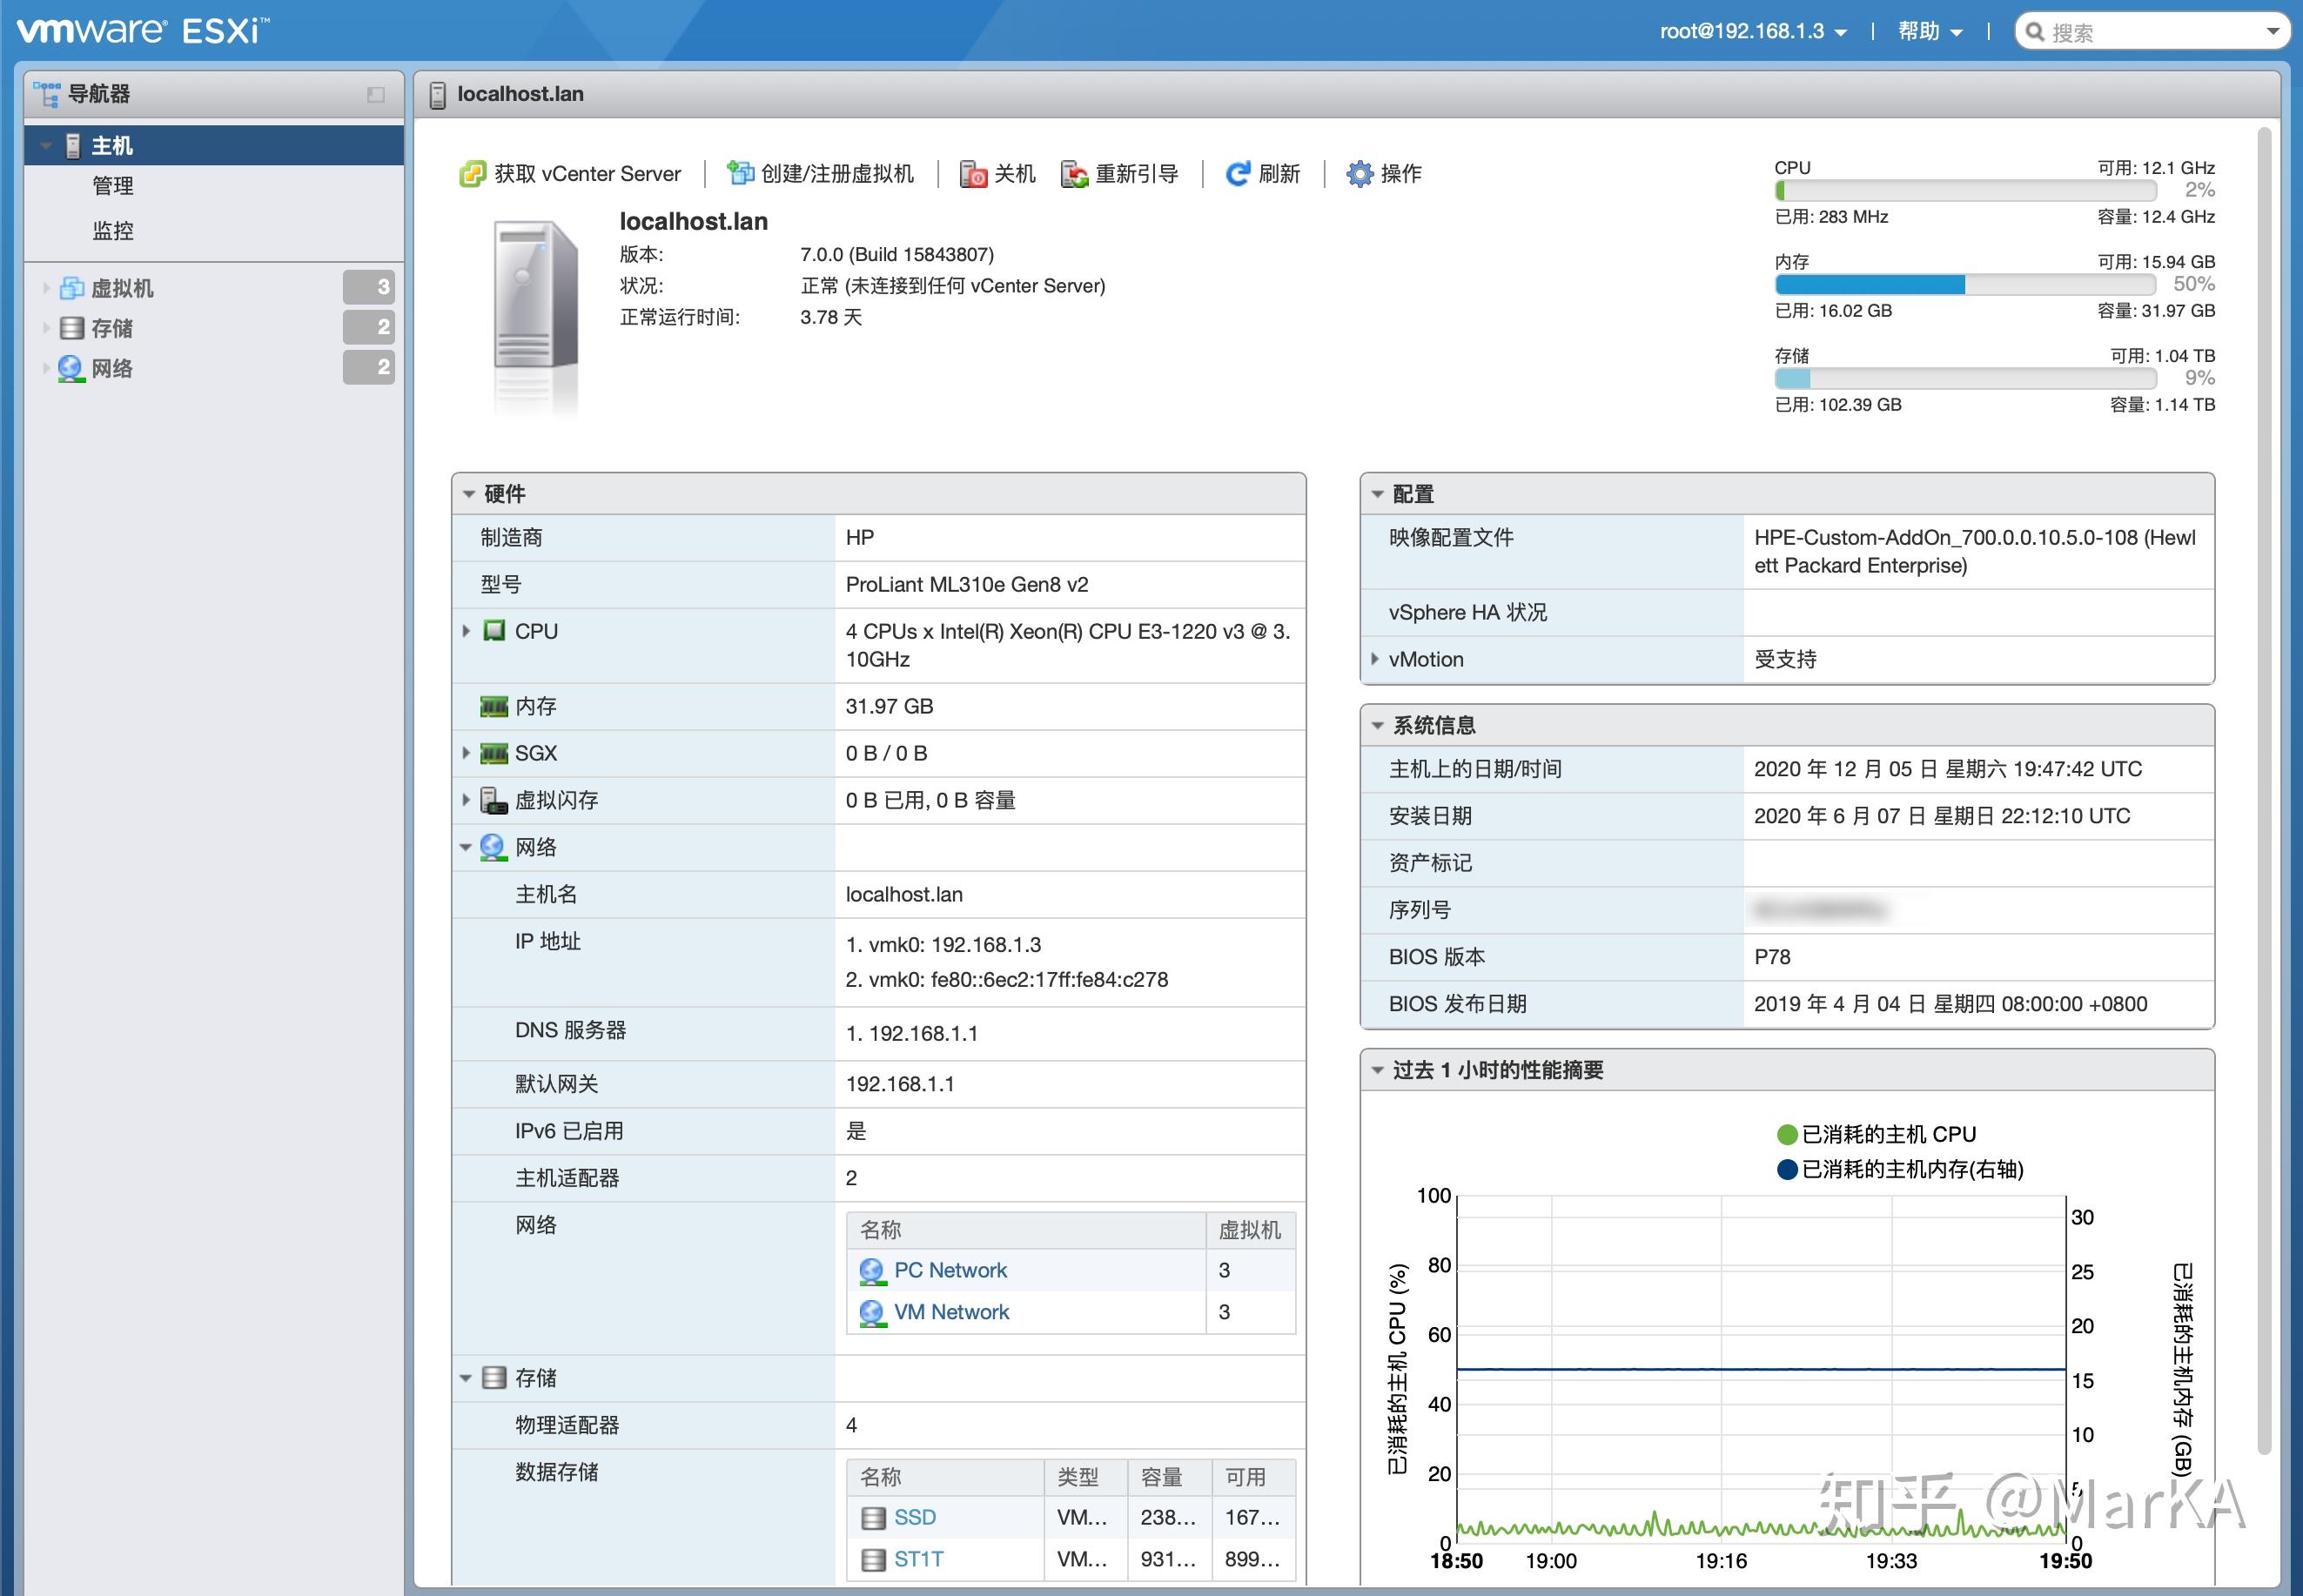Viewport: 2303px width, 1596px height.
Task: Open the Actions (操作) gear menu
Action: [x=1384, y=174]
